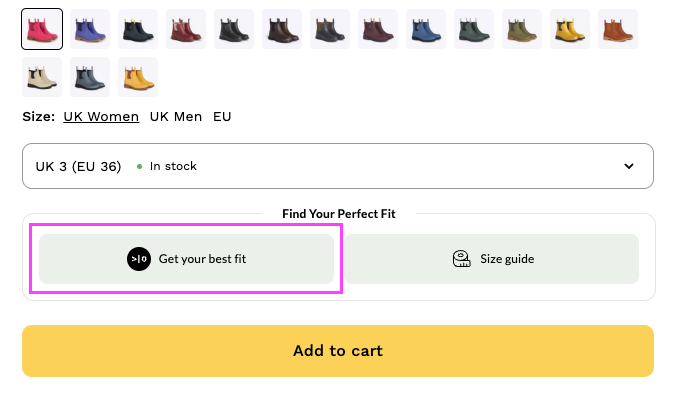Choose the cream beige boot swatch
679x395 pixels.
42,77
